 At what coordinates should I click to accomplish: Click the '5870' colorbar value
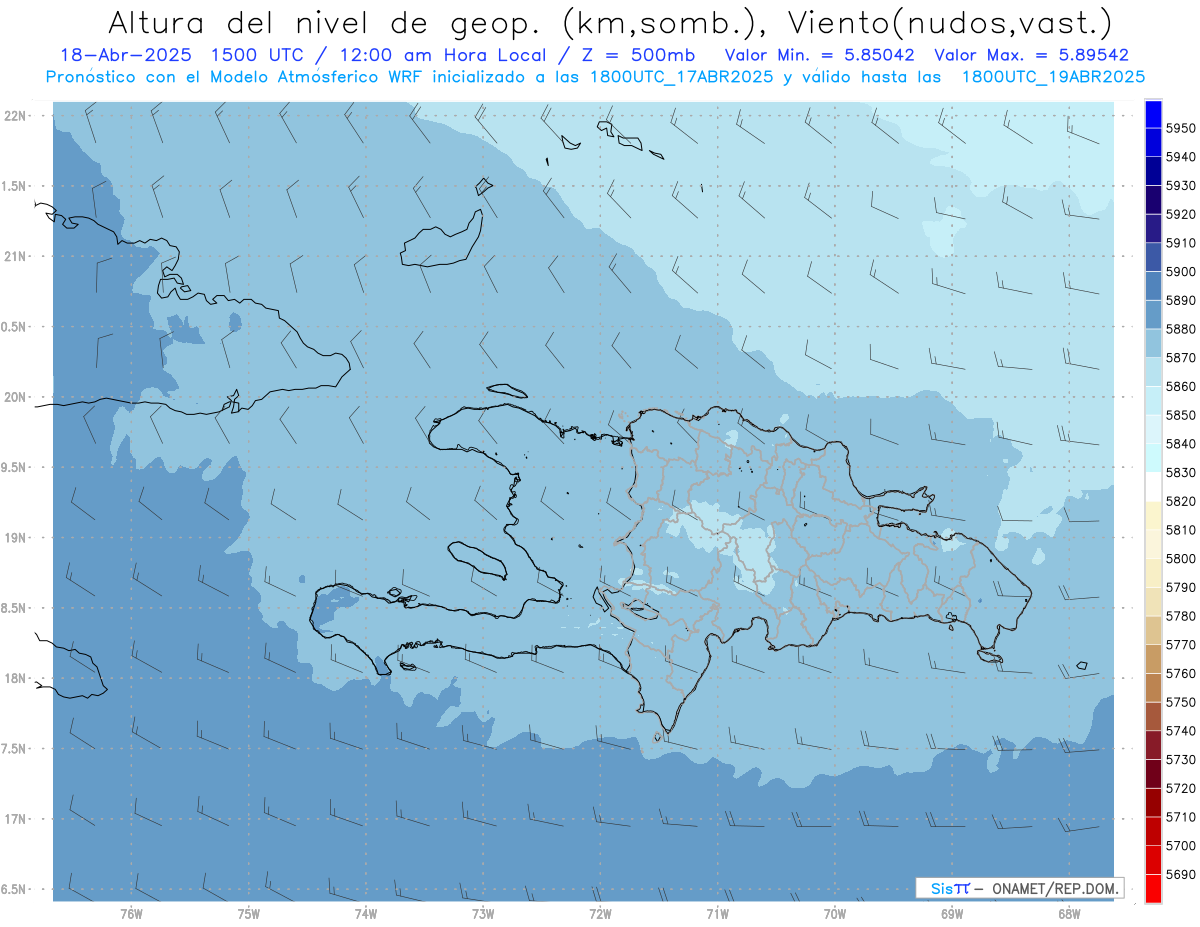pyautogui.click(x=1181, y=357)
